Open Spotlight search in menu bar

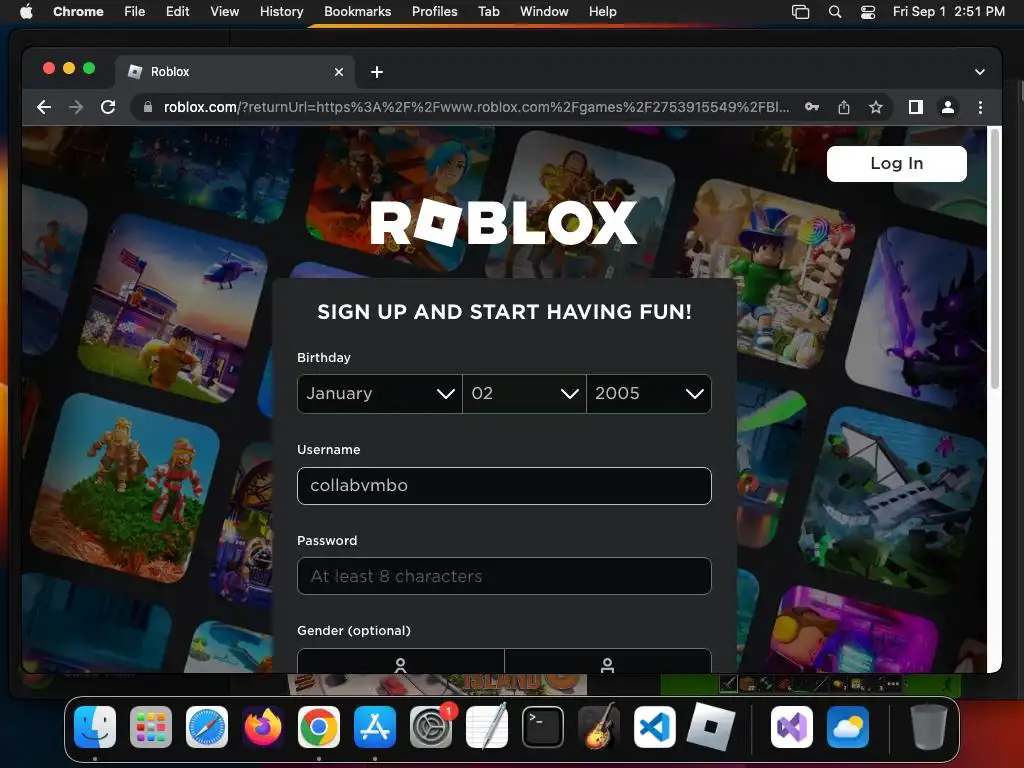835,11
